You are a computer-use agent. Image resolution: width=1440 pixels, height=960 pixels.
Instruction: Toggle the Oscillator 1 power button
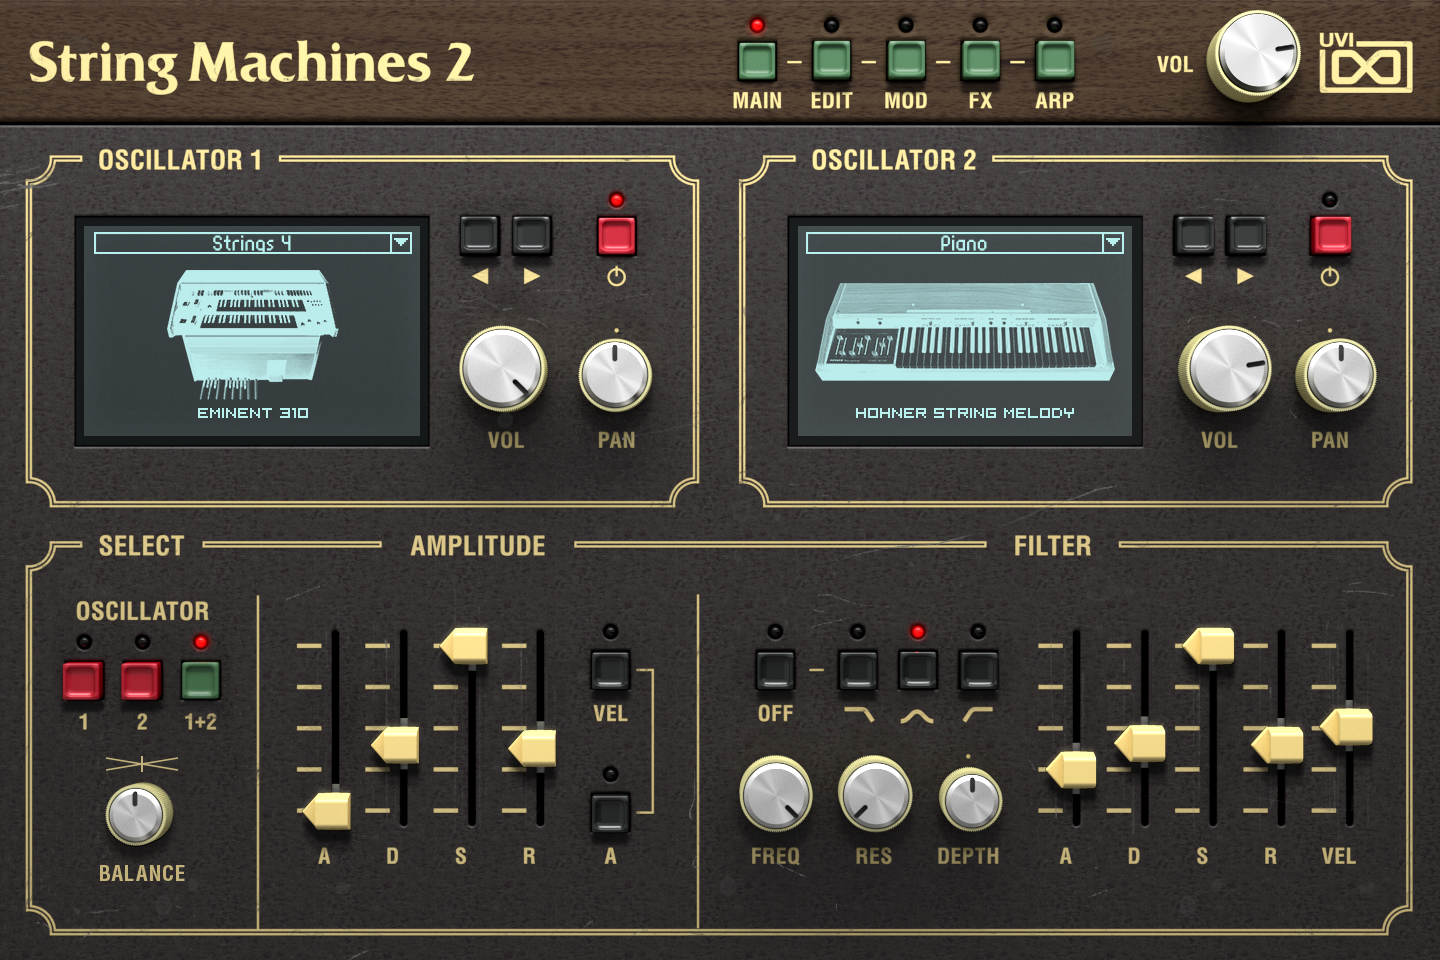point(617,237)
